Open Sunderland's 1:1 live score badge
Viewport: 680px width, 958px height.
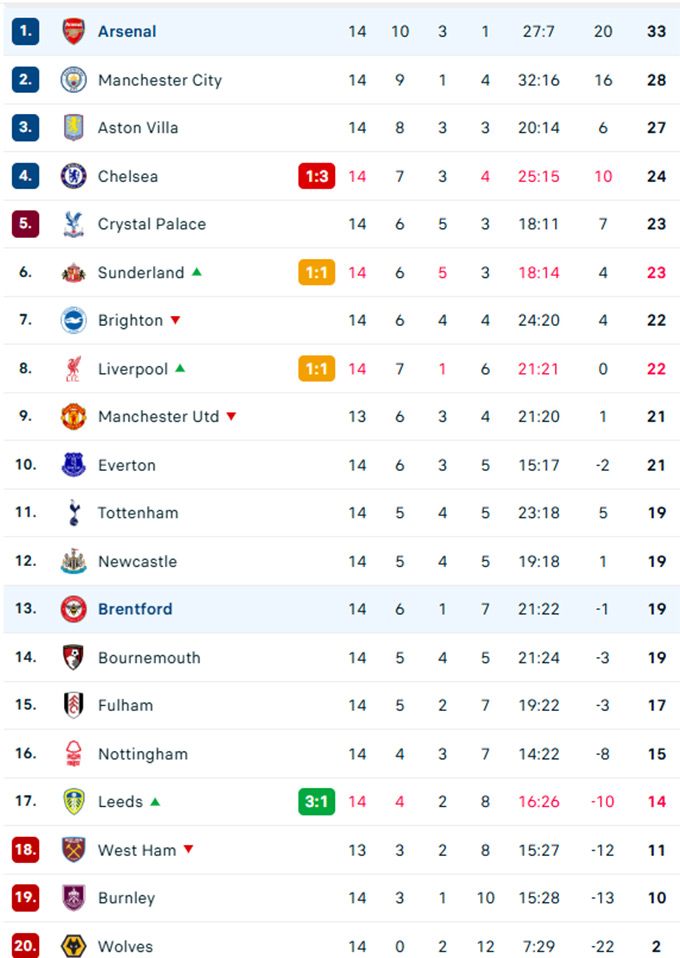[x=316, y=272]
